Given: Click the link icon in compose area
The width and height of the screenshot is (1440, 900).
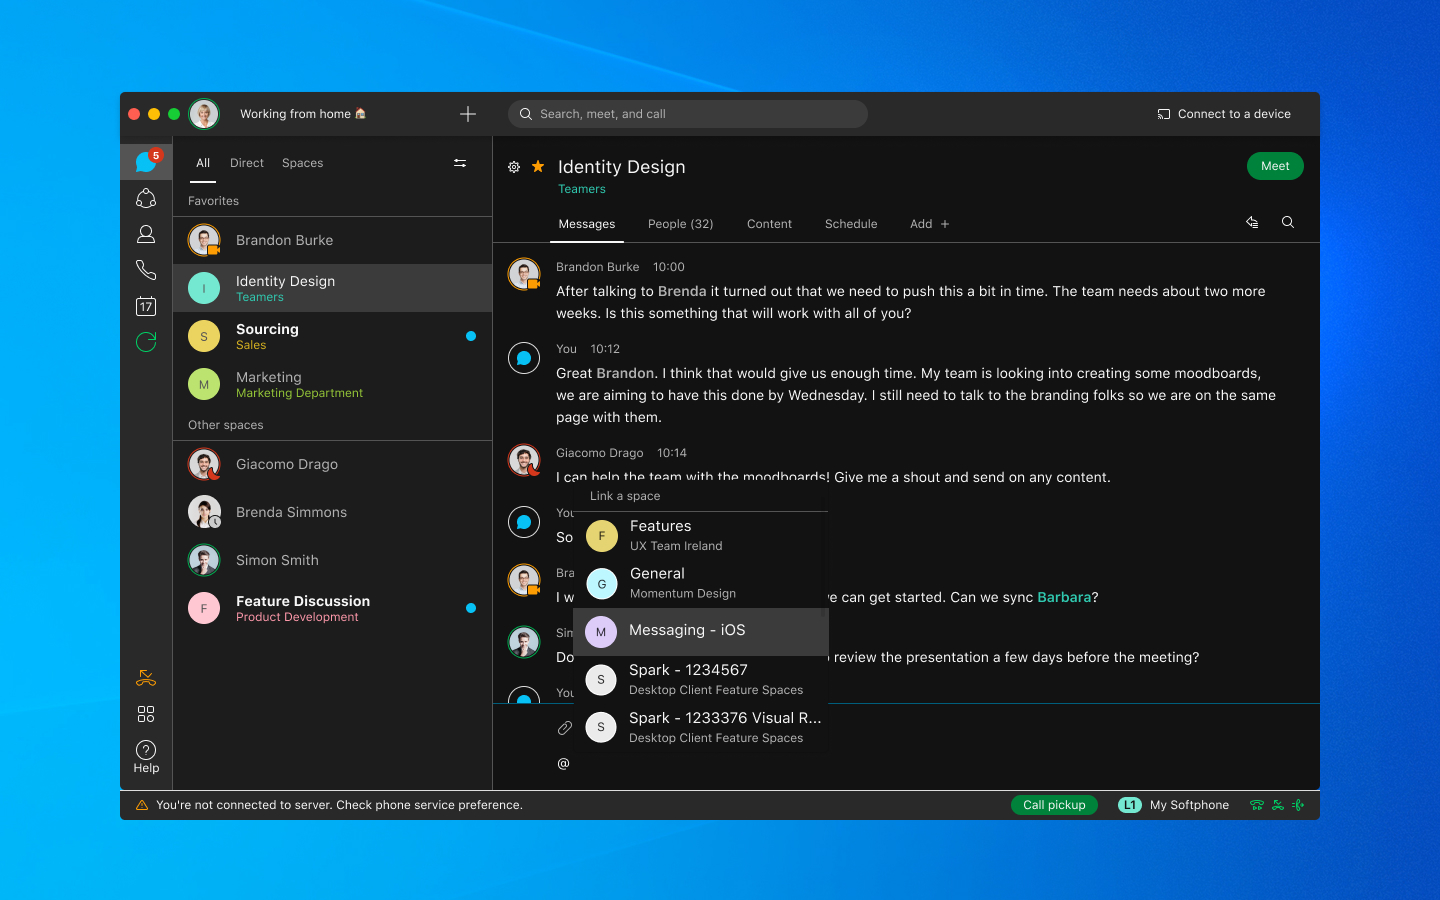Looking at the screenshot, I should pyautogui.click(x=565, y=728).
